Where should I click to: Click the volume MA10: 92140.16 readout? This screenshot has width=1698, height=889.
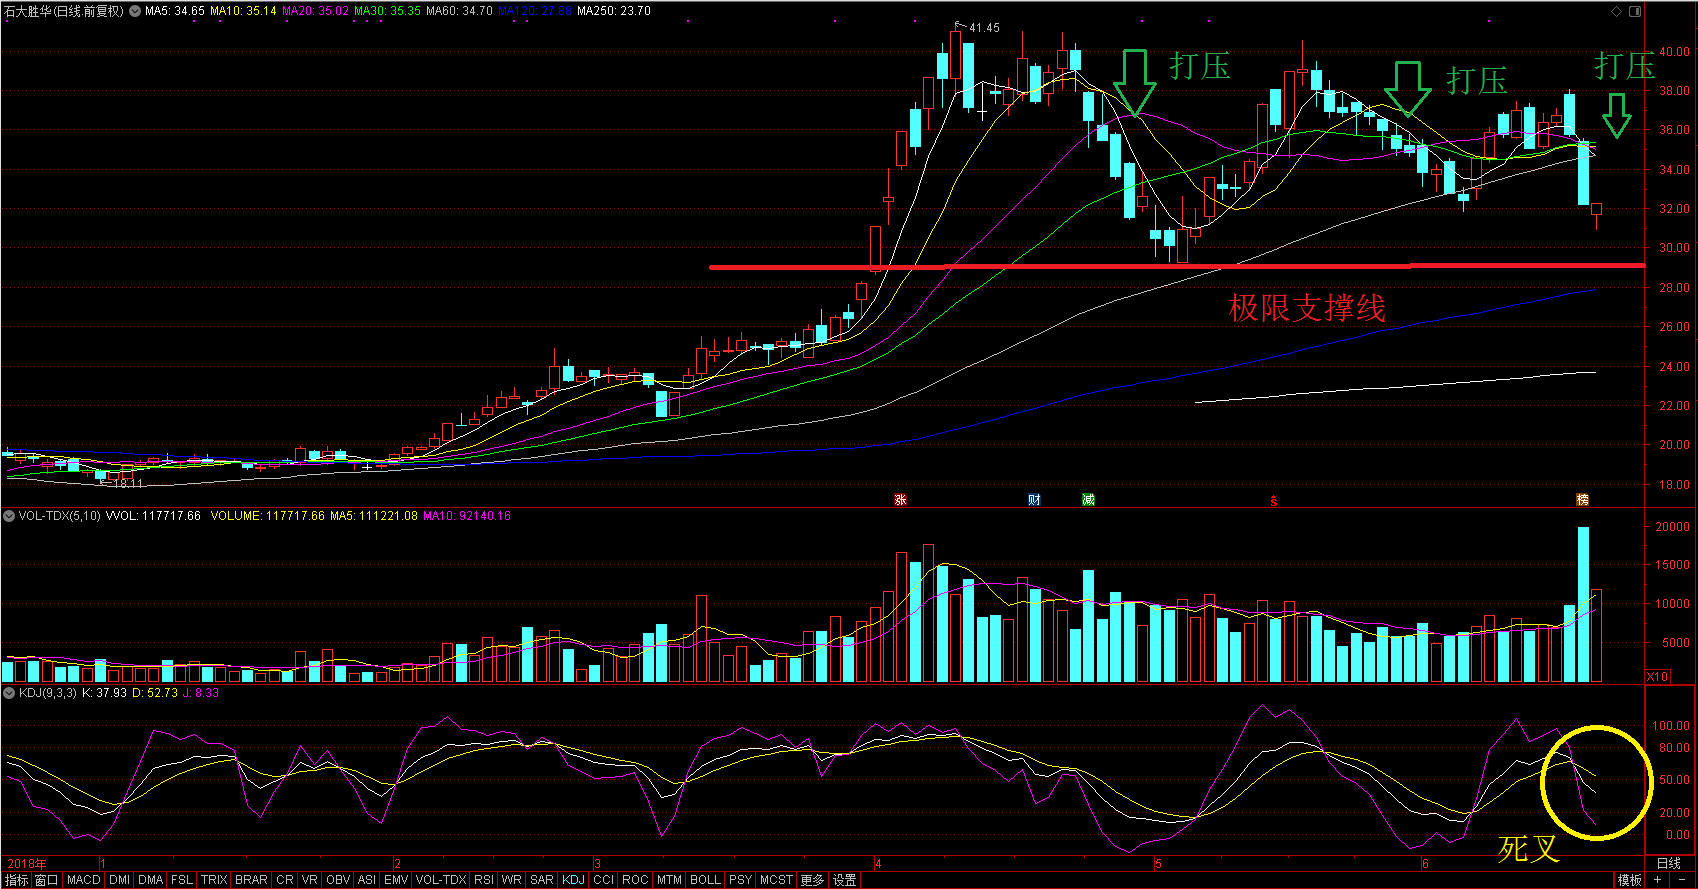[x=467, y=516]
